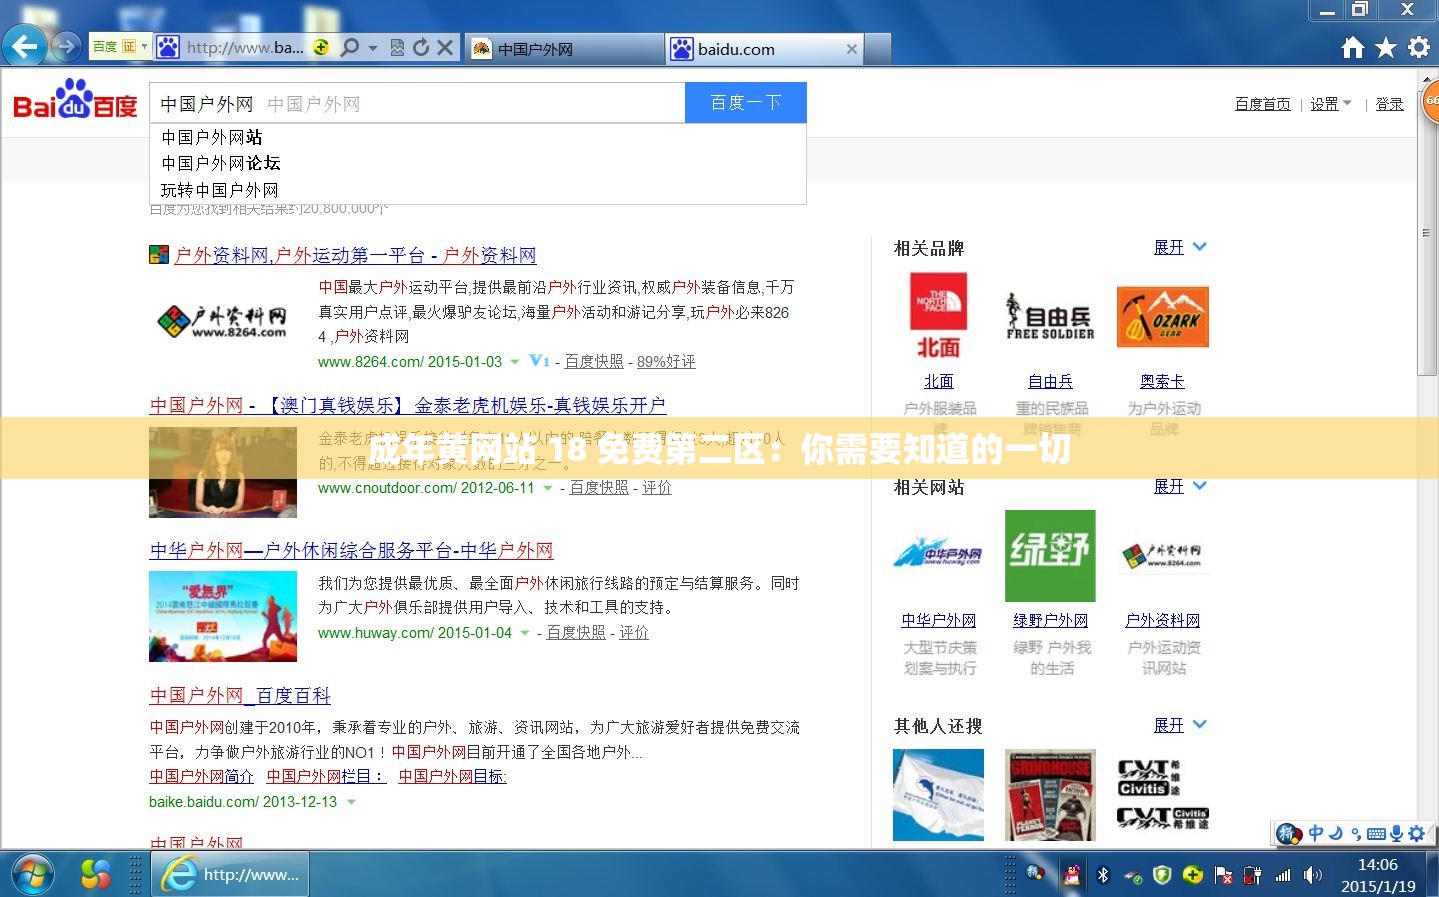Viewport: 1439px width, 897px height.
Task: Refresh the page with reload icon
Action: tap(421, 47)
